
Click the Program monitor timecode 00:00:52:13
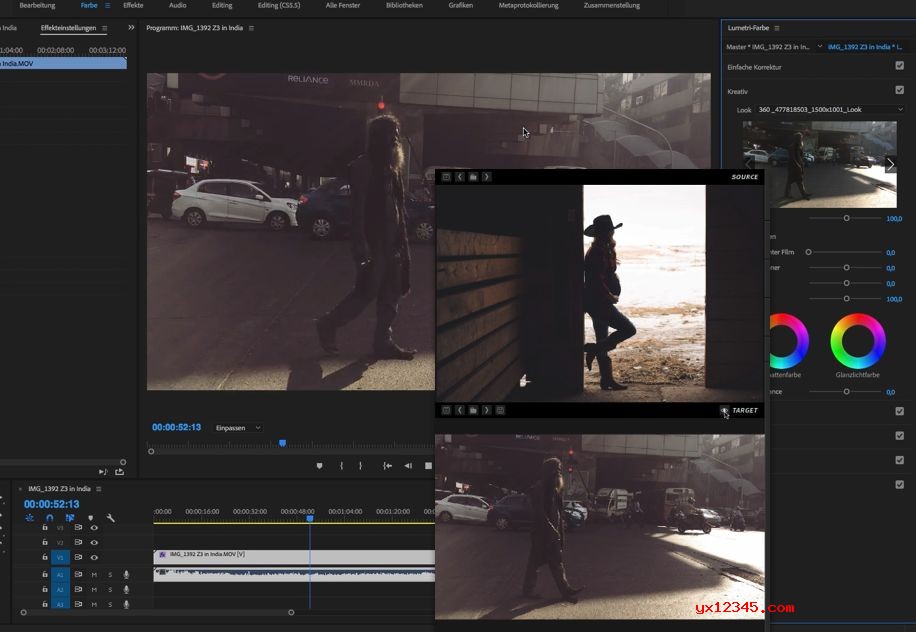coord(176,428)
